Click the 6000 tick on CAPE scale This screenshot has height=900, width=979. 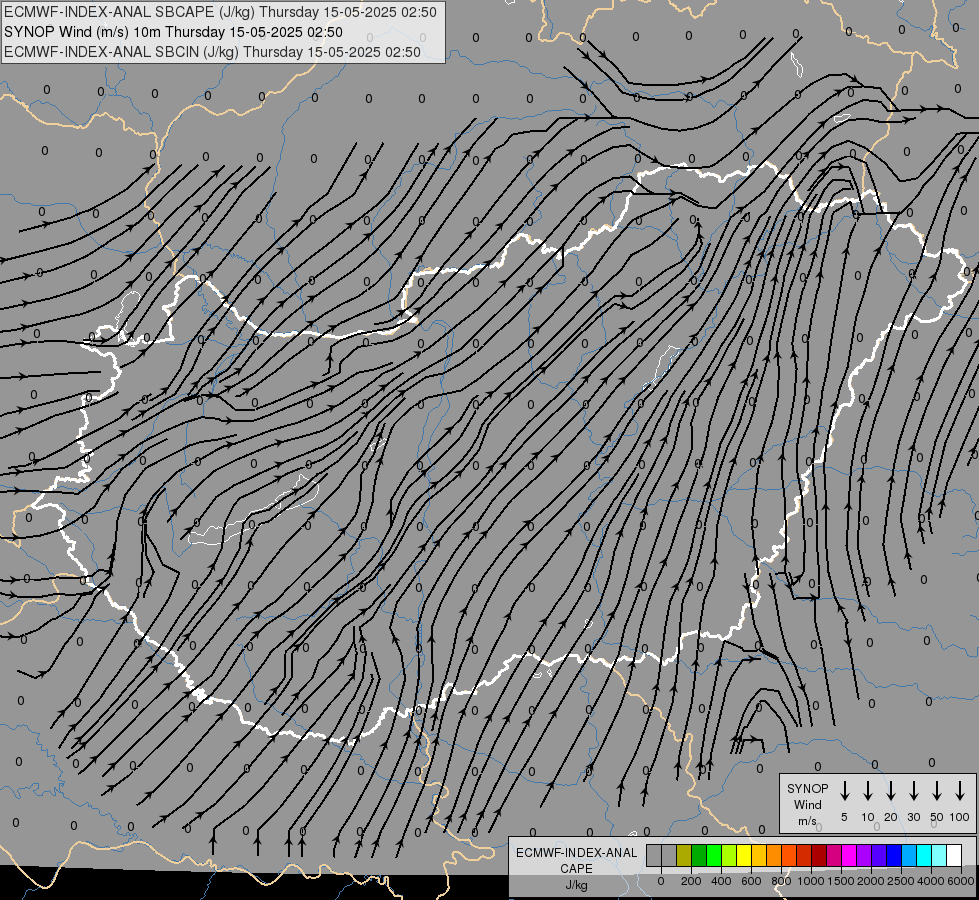point(961,881)
